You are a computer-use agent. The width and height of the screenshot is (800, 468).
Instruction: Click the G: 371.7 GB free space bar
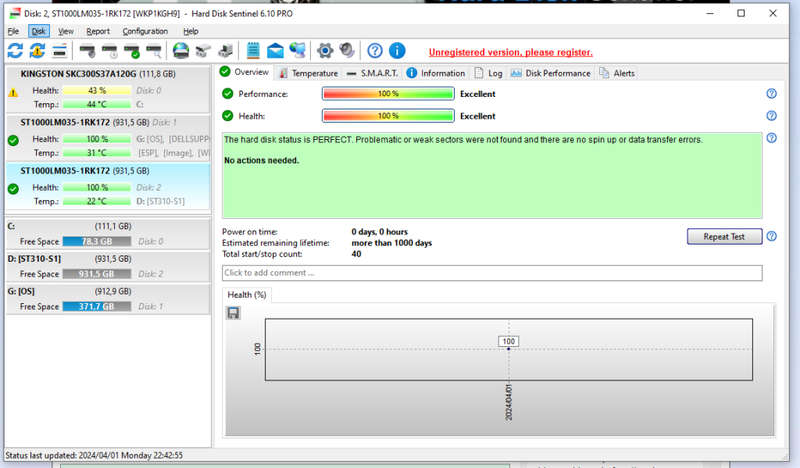(x=97, y=306)
